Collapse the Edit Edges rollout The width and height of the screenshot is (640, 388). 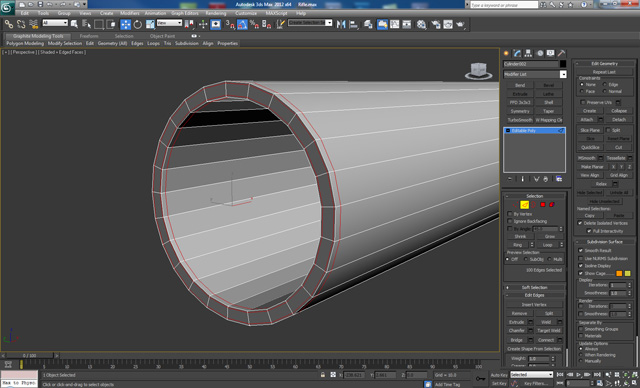(534, 295)
